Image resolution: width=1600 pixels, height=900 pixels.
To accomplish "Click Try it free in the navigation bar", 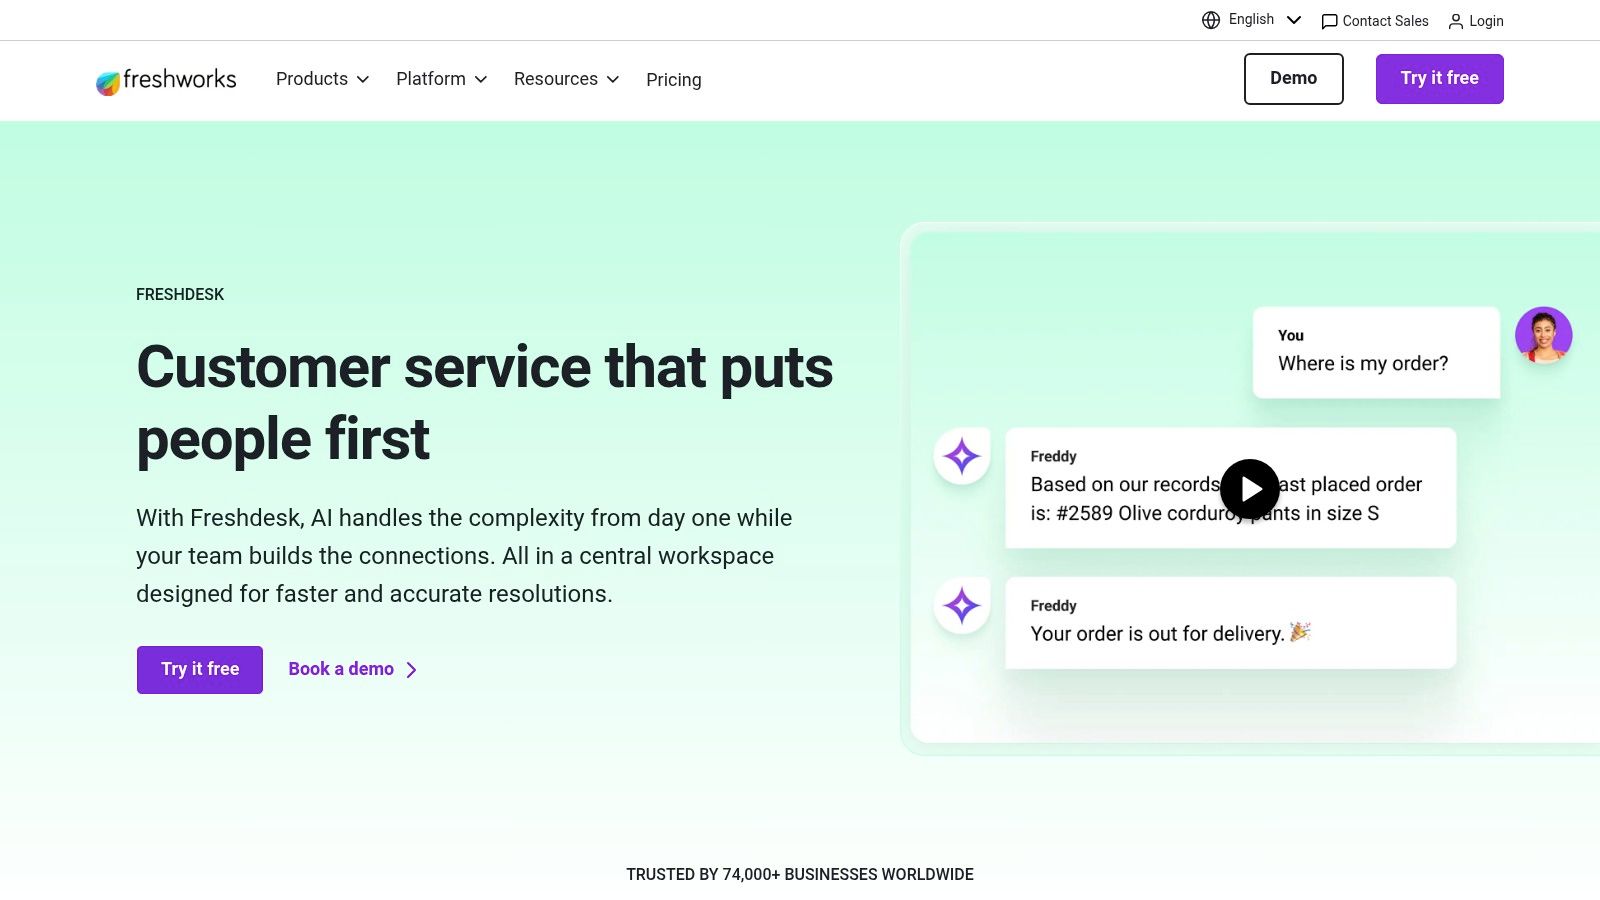I will tap(1439, 78).
